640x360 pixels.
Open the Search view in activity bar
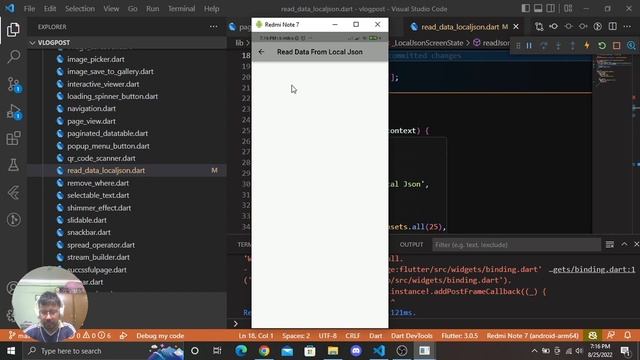13,56
